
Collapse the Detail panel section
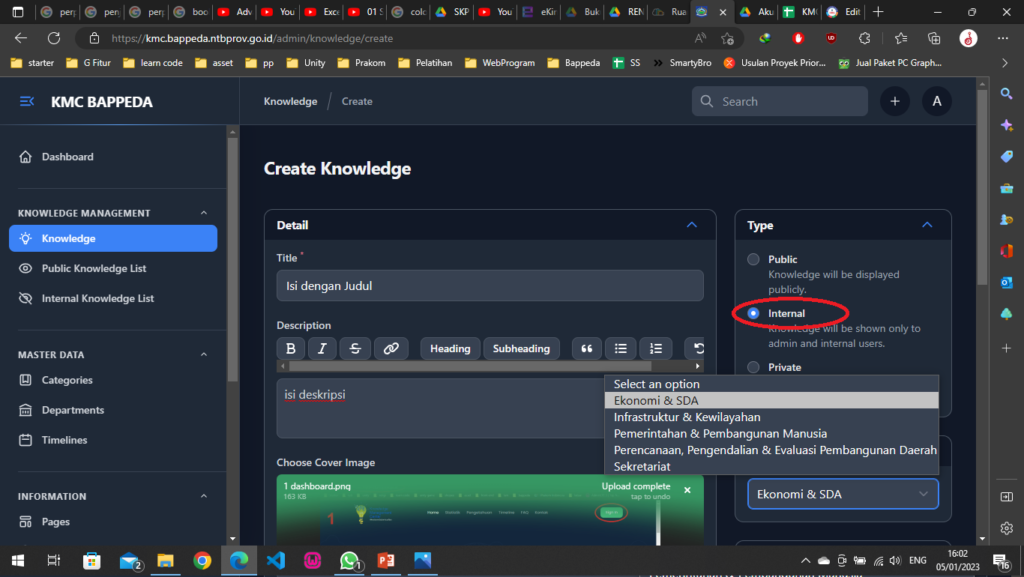pos(691,225)
